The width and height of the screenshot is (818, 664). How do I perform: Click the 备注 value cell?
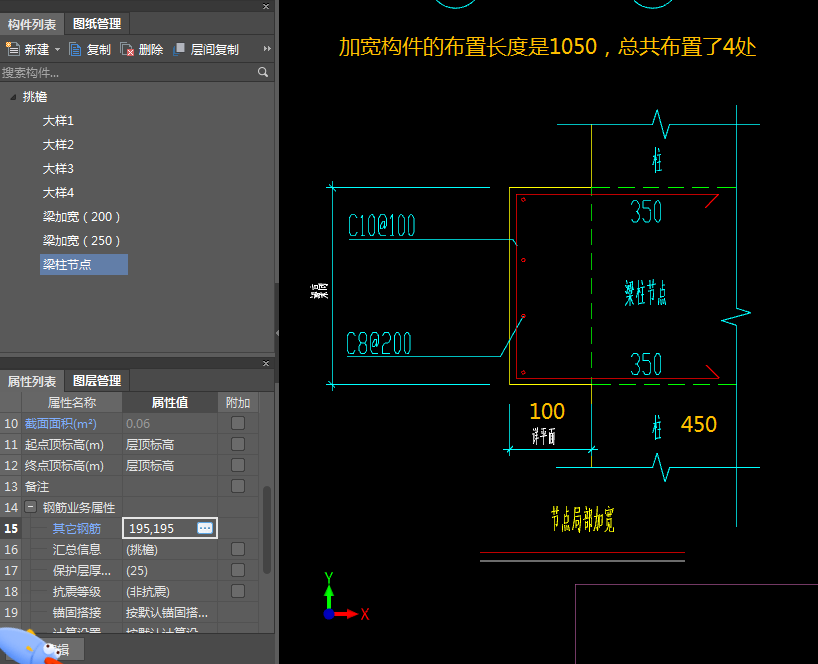[170, 486]
